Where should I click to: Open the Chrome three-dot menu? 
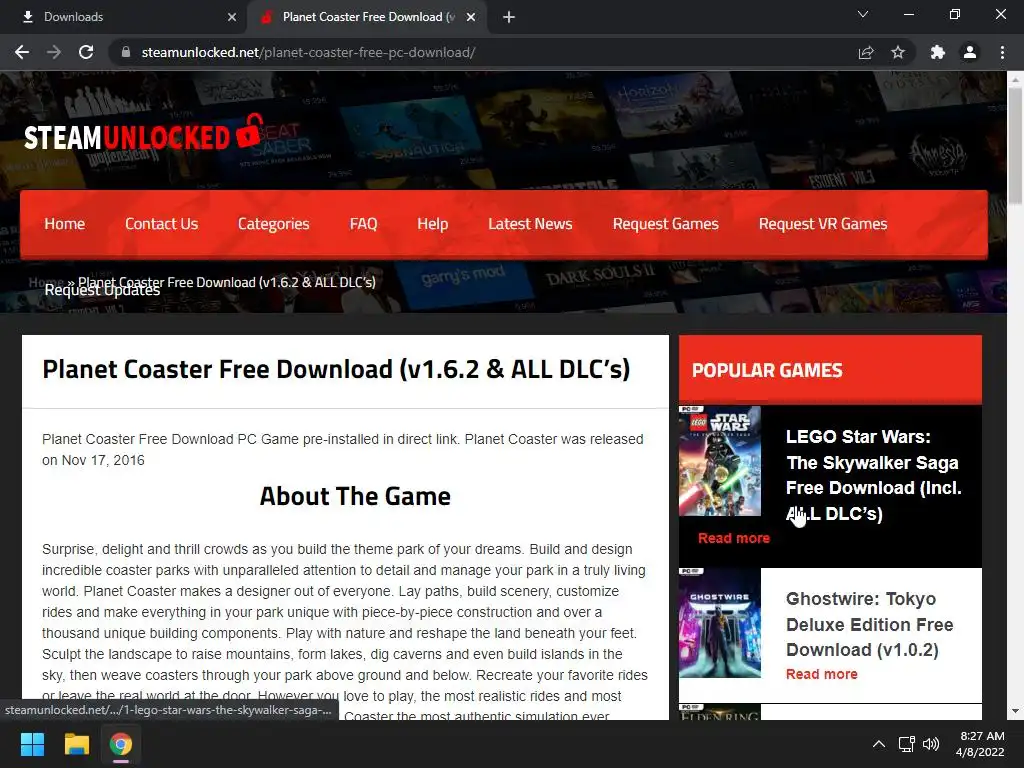(x=1002, y=52)
